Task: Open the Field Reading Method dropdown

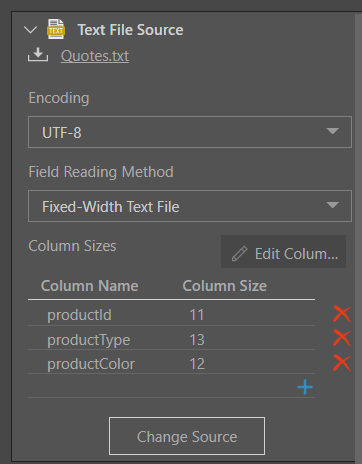Action: (x=190, y=206)
